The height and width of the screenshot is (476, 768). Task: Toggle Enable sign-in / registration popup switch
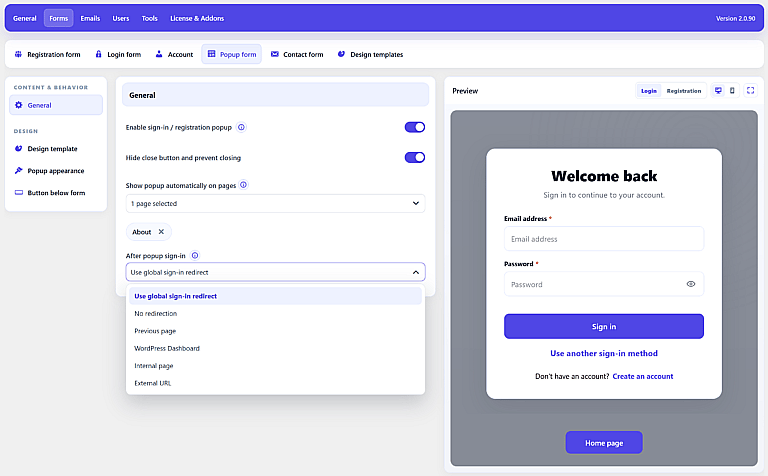(415, 127)
